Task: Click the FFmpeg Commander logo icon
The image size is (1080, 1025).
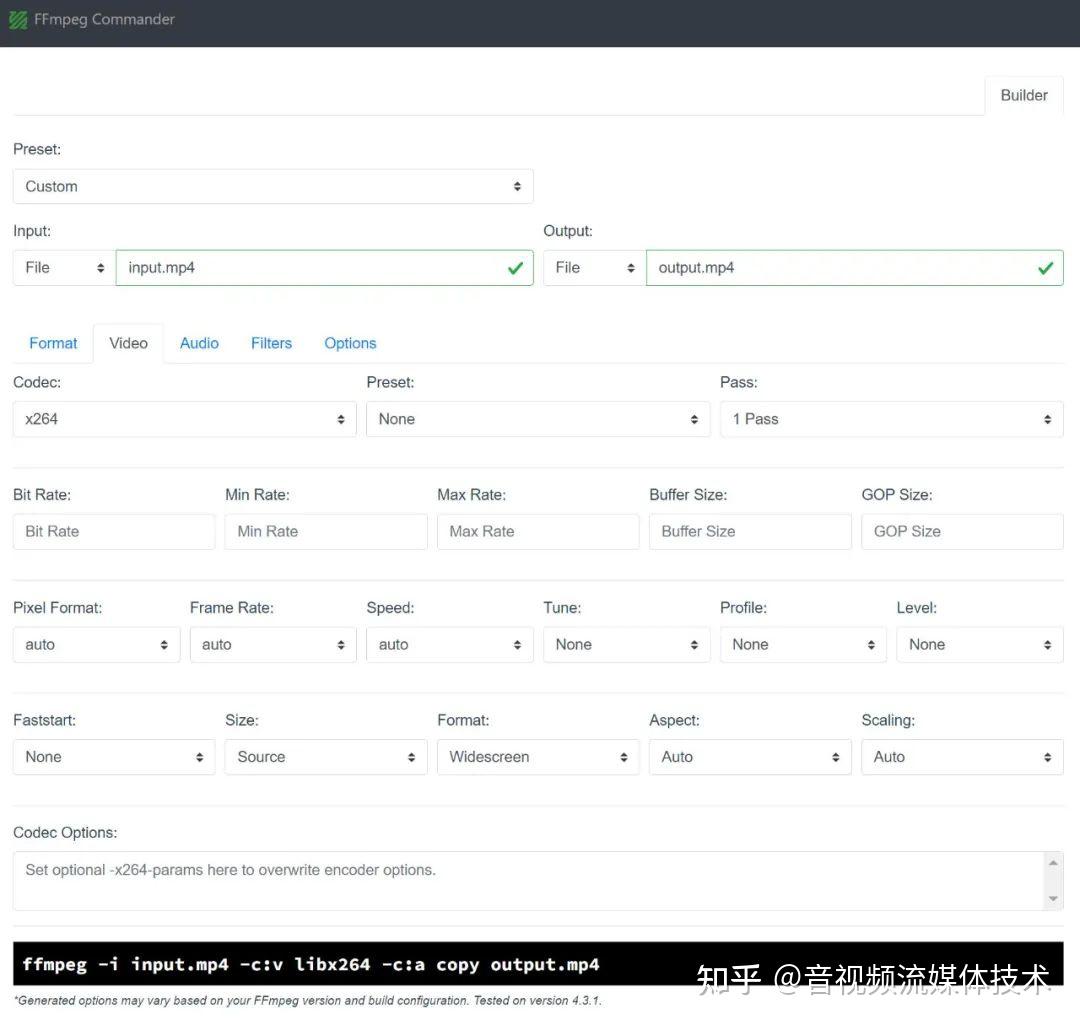Action: click(19, 20)
